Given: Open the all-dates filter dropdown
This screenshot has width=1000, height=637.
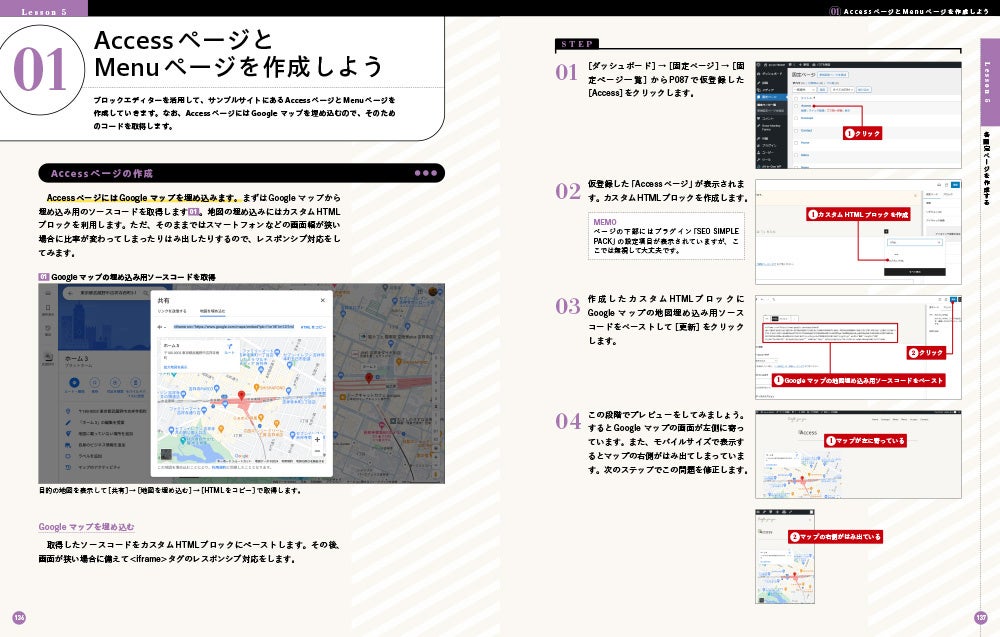Looking at the screenshot, I should point(841,90).
